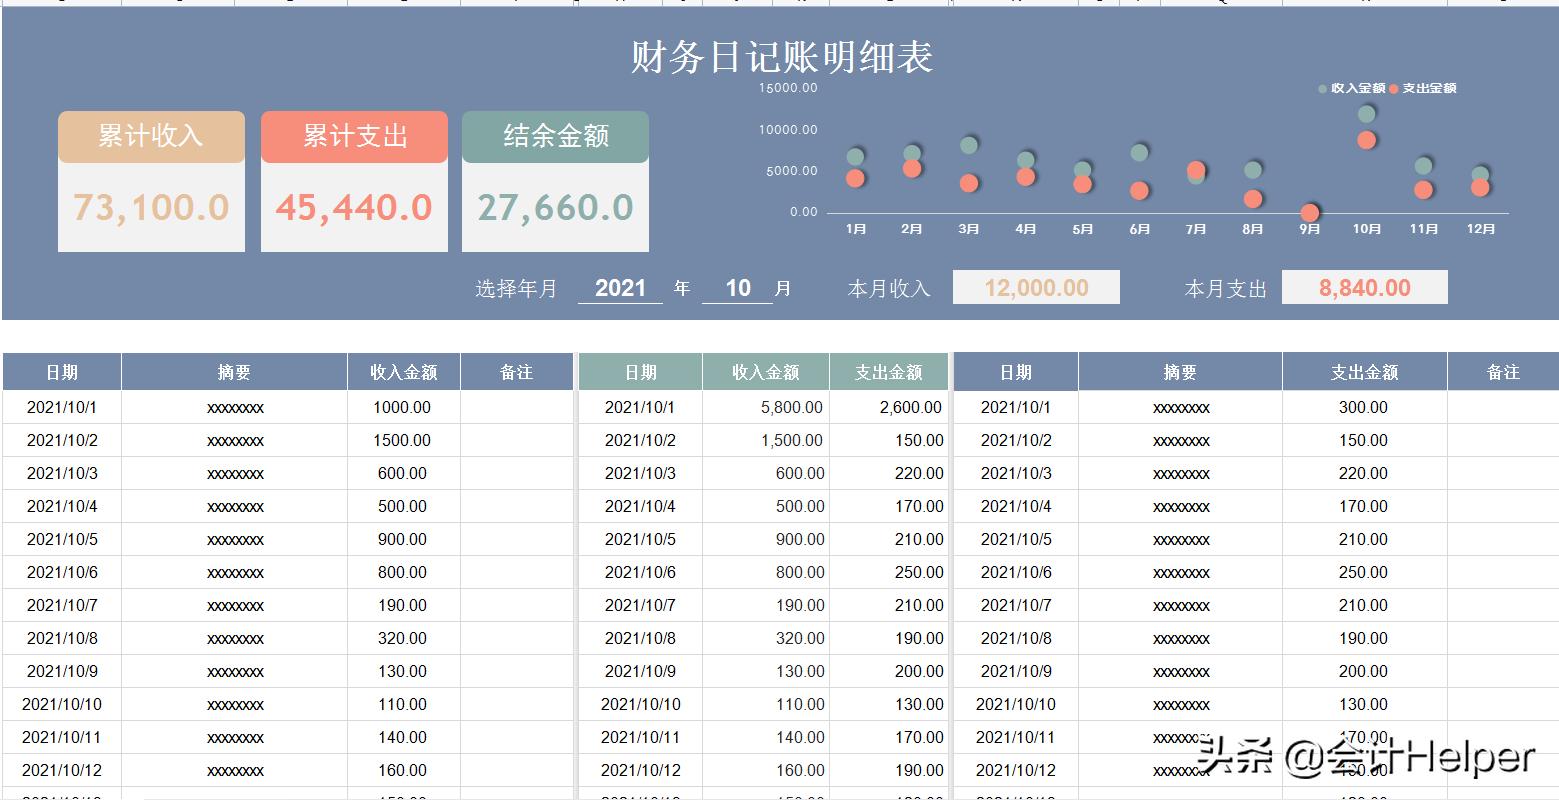The image size is (1559, 800).
Task: Click the 本月支出 amount box showing 8,840.00
Action: tap(1364, 287)
